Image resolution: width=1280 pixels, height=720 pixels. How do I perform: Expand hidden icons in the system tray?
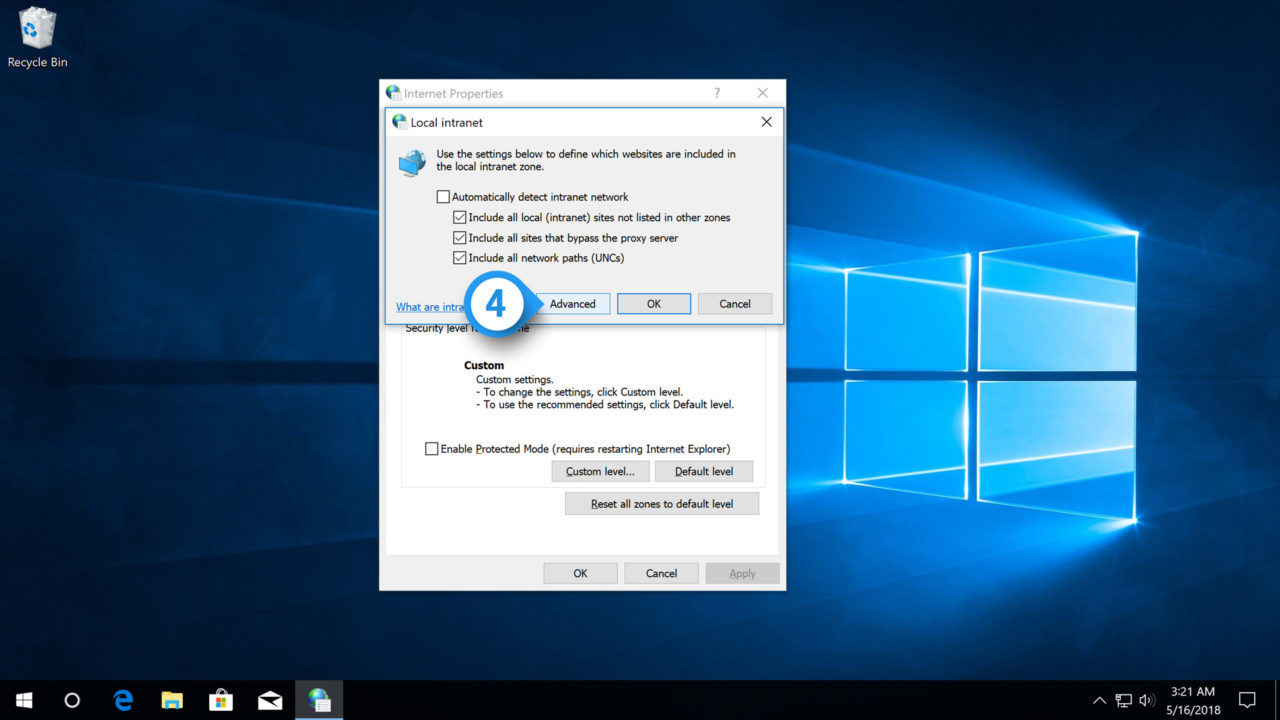click(1099, 700)
